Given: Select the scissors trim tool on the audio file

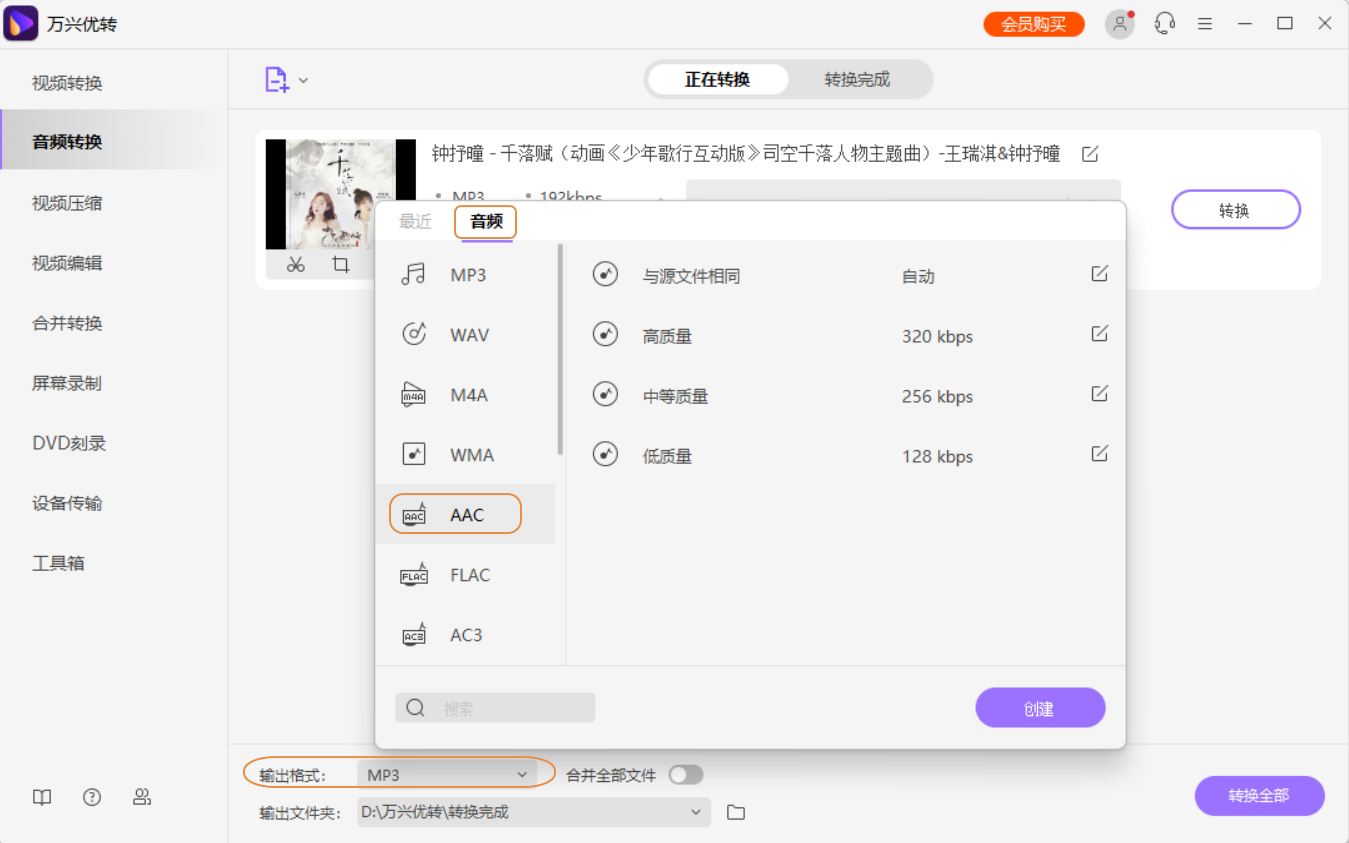Looking at the screenshot, I should (x=295, y=264).
